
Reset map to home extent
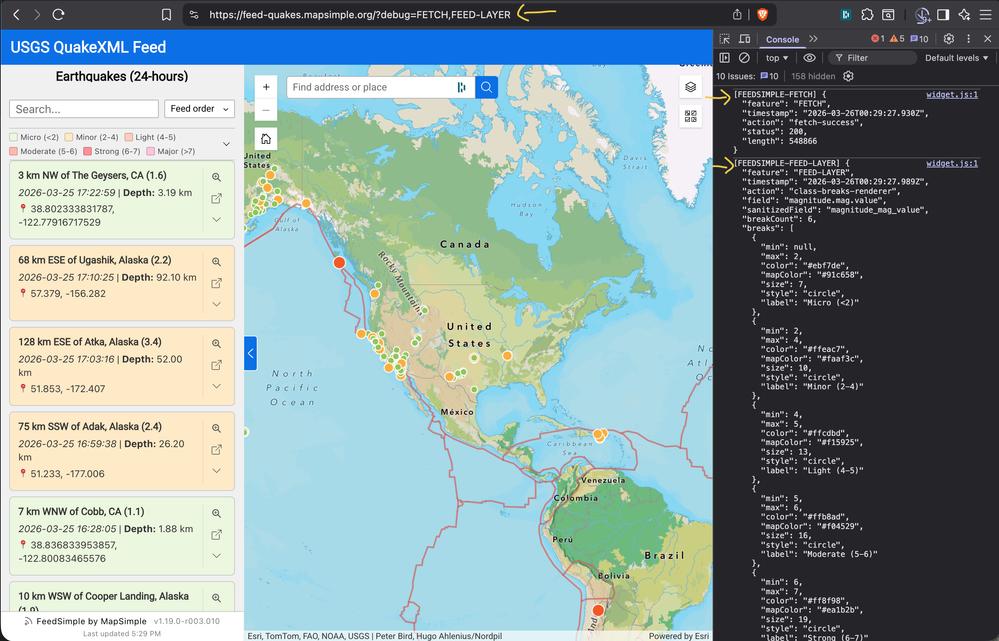coord(266,138)
